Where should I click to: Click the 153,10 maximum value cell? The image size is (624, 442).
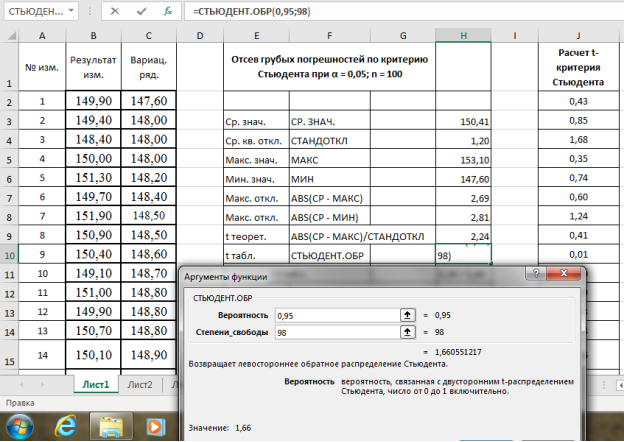463,159
